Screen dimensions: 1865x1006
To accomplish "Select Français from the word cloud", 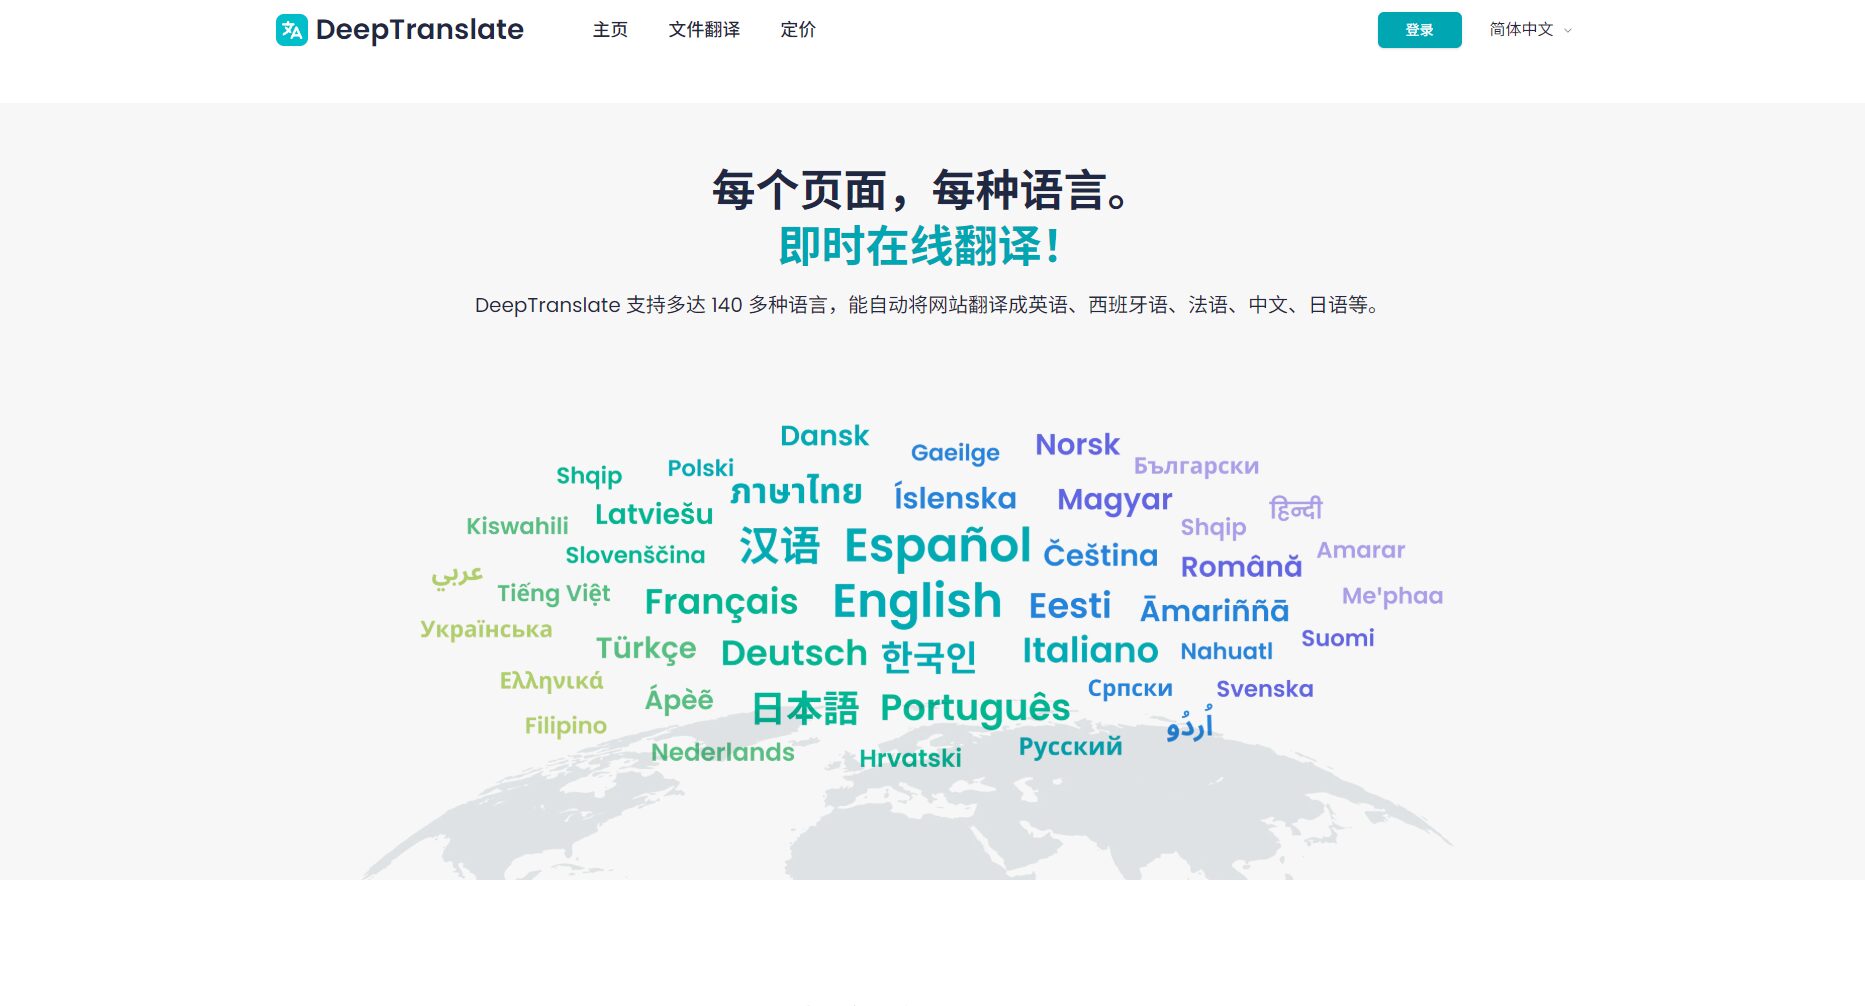I will (721, 601).
